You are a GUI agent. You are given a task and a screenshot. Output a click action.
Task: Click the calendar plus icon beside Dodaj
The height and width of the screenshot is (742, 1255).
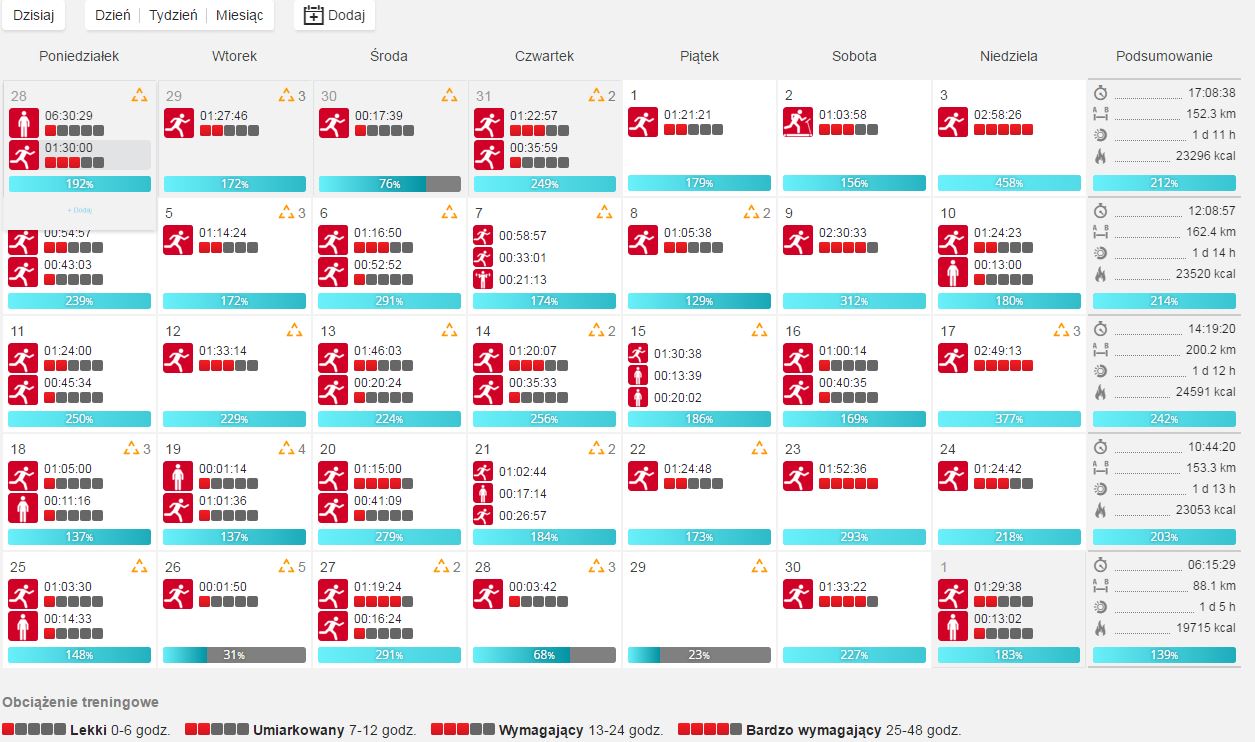314,16
